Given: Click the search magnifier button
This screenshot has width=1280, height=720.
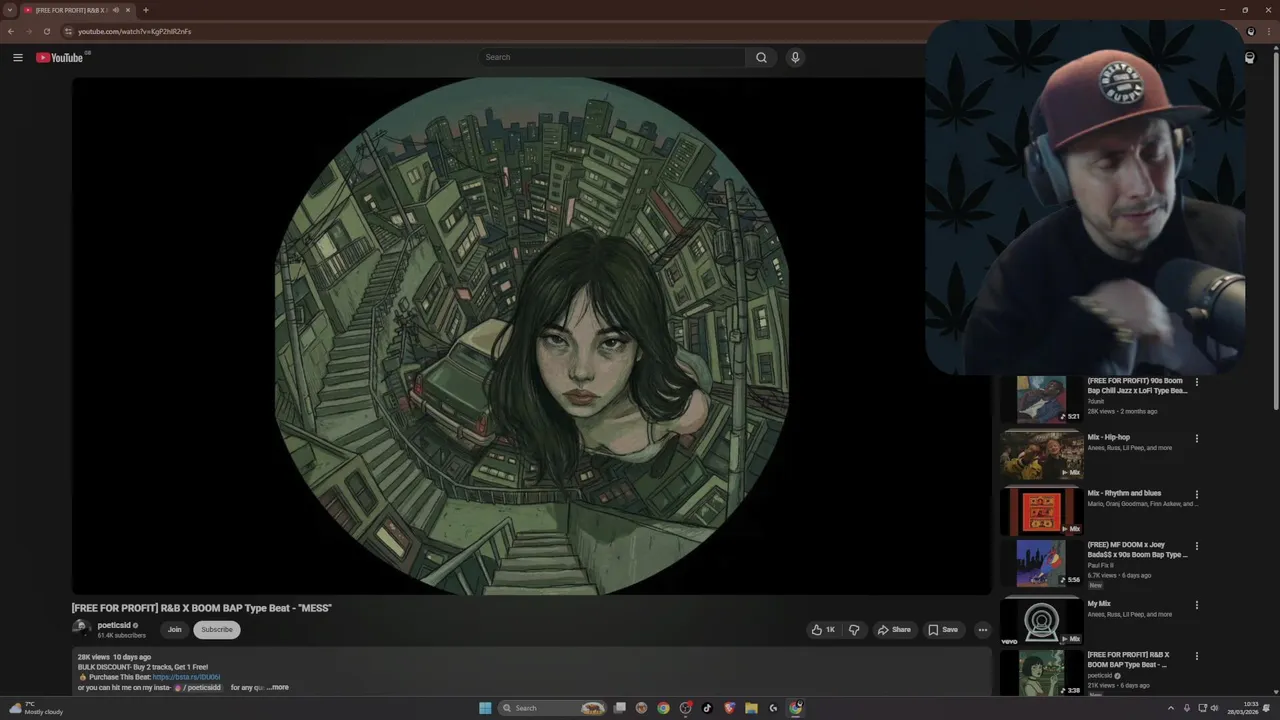Looking at the screenshot, I should point(761,57).
